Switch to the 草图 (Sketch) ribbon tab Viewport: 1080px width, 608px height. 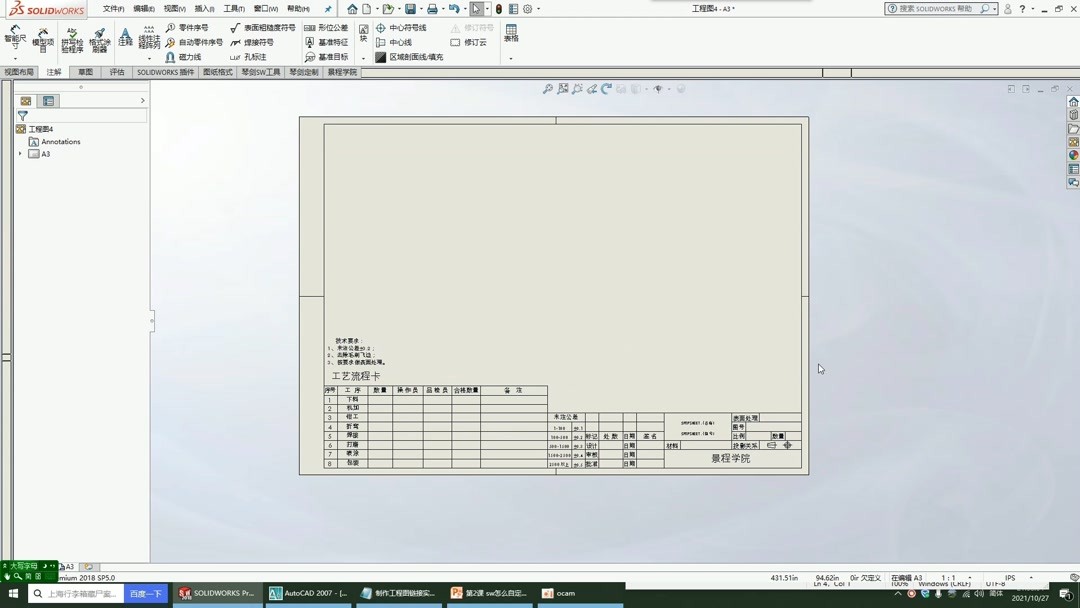[87, 72]
